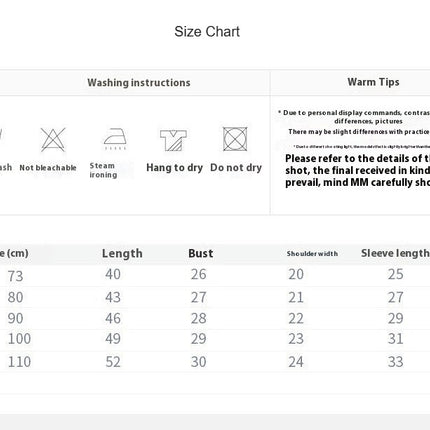Click the Length column header
This screenshot has height=430, width=430.
(x=122, y=253)
